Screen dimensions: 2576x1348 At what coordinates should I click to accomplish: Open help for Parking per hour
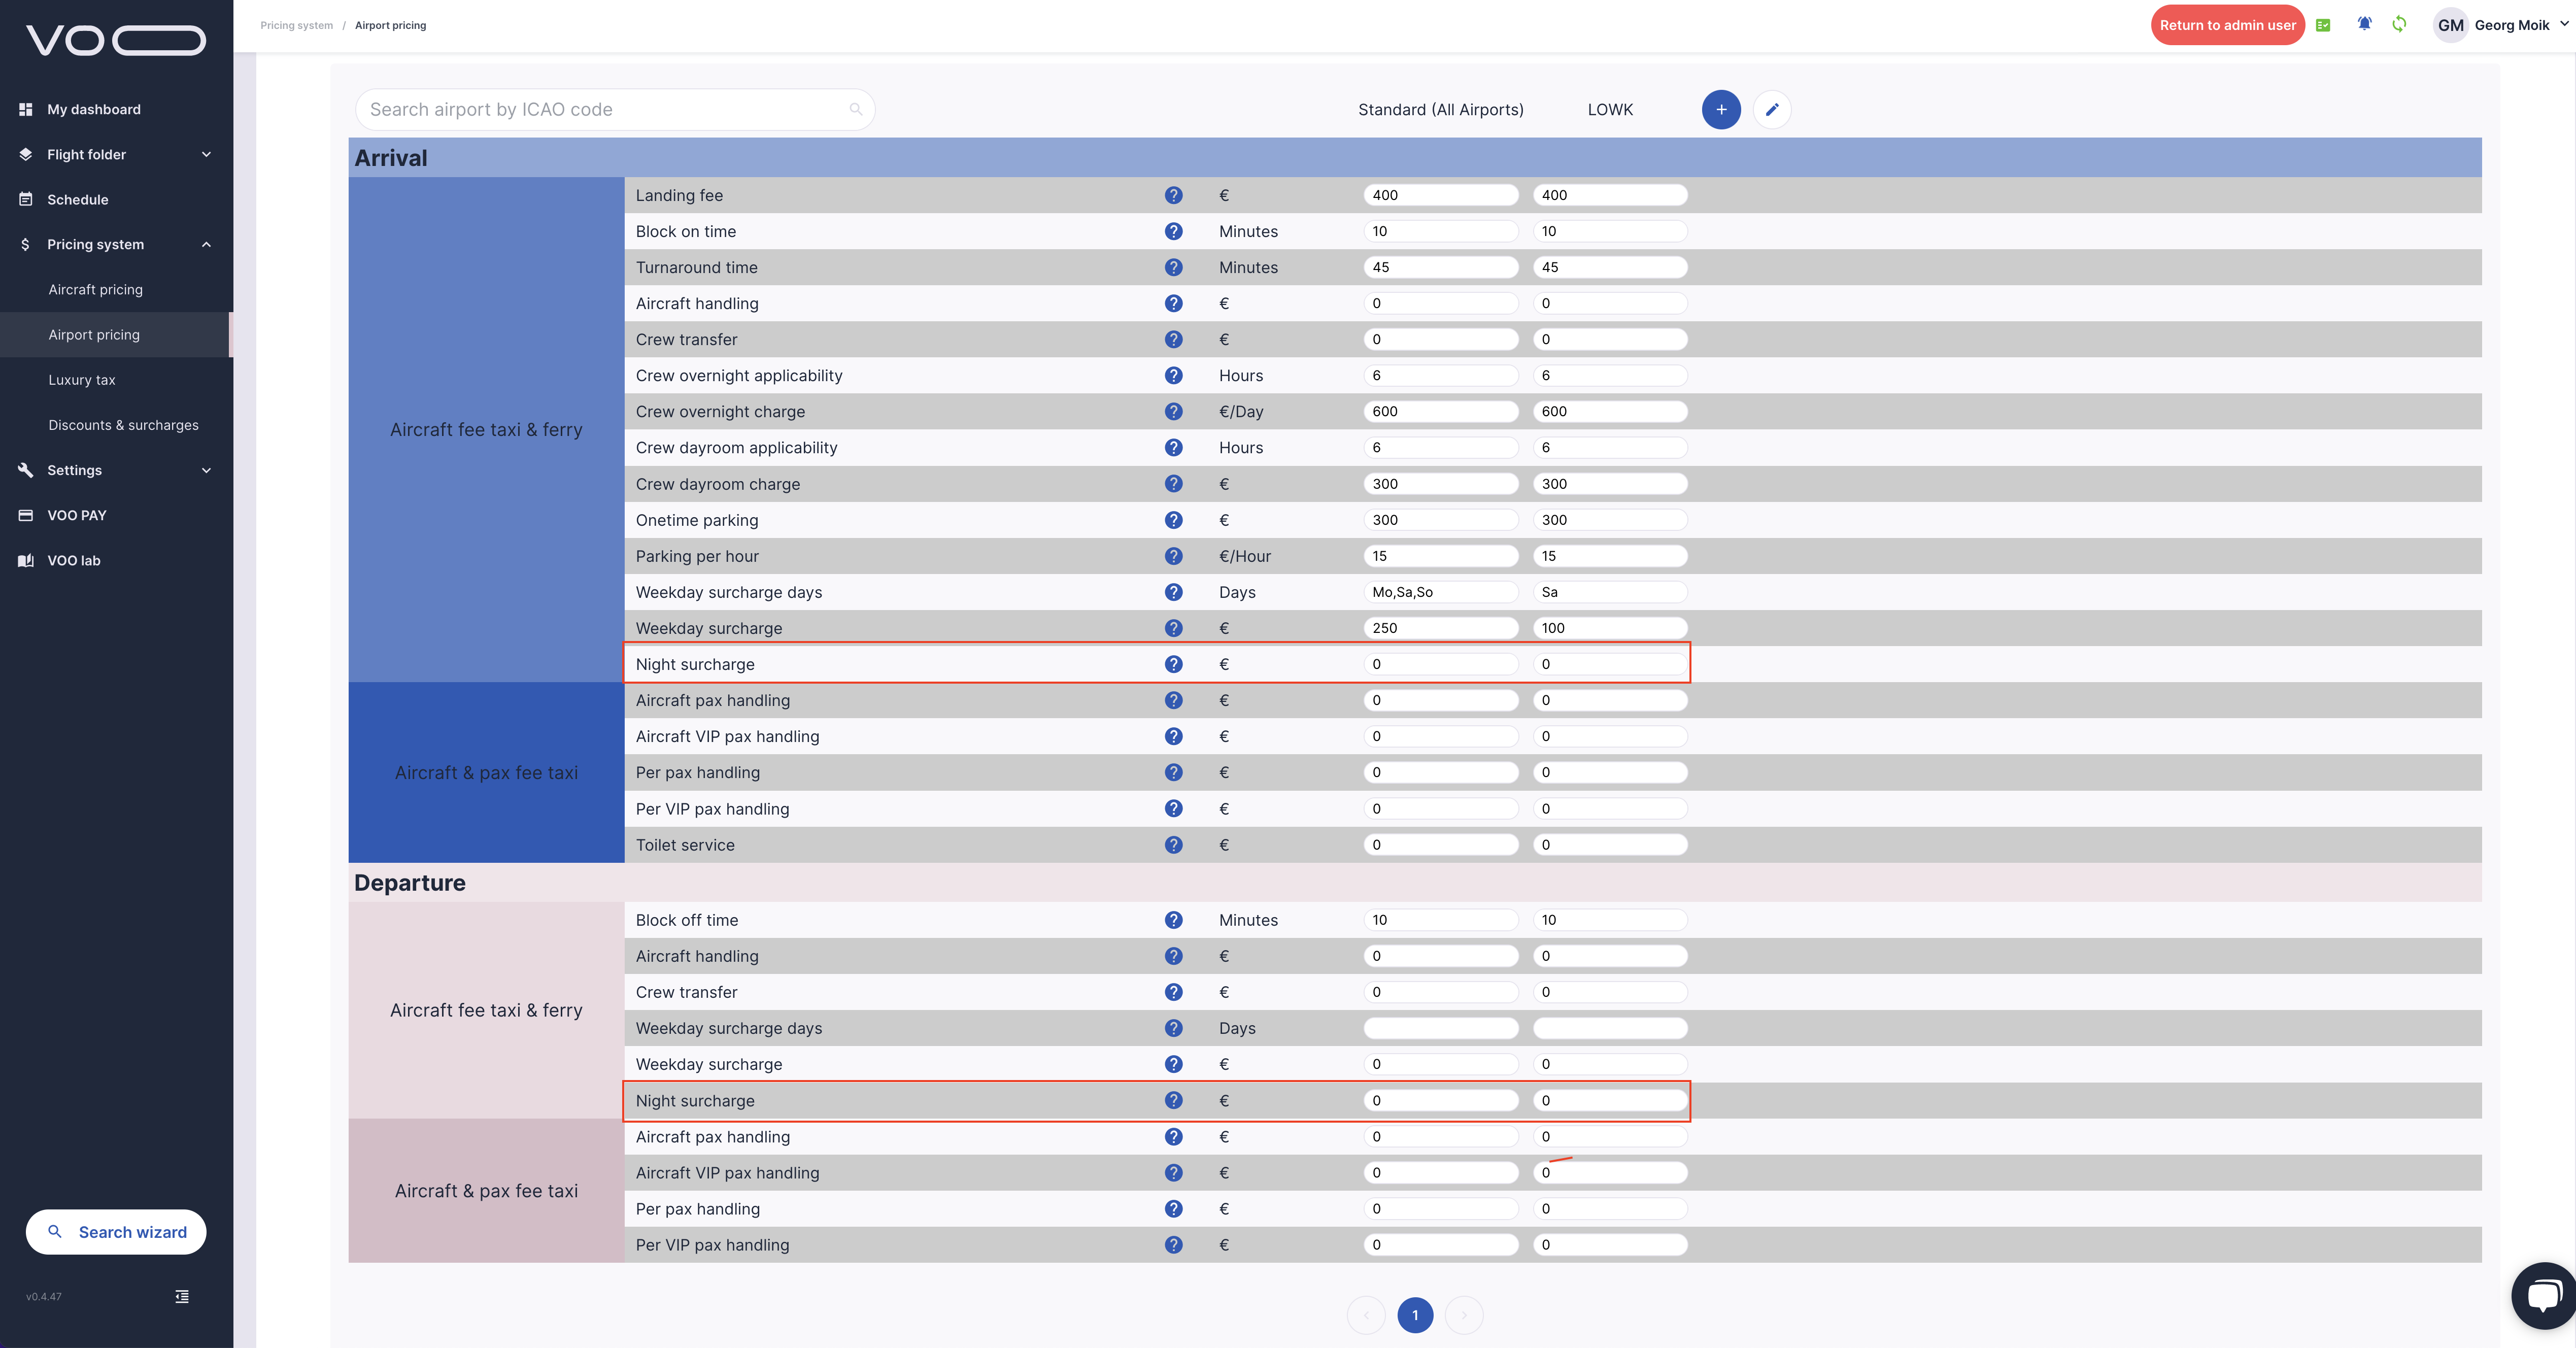tap(1173, 556)
